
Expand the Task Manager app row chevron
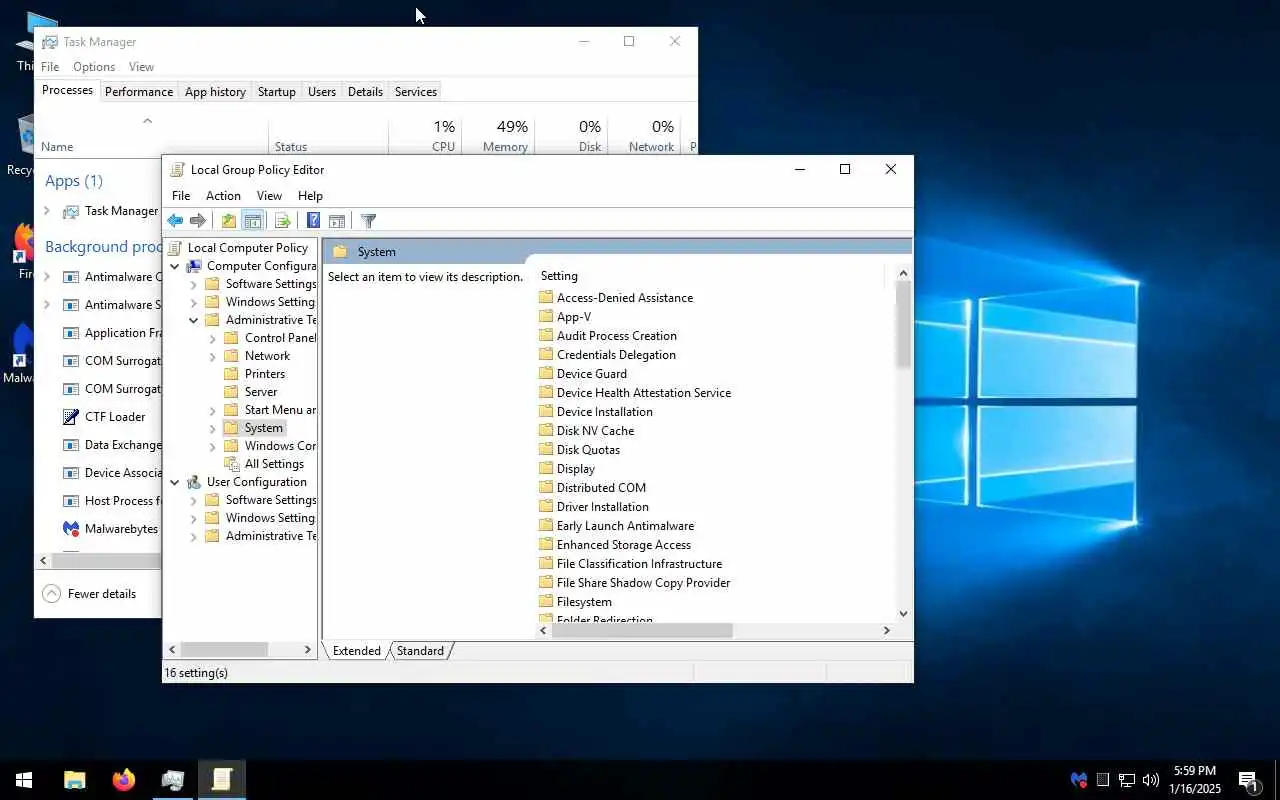tap(47, 211)
